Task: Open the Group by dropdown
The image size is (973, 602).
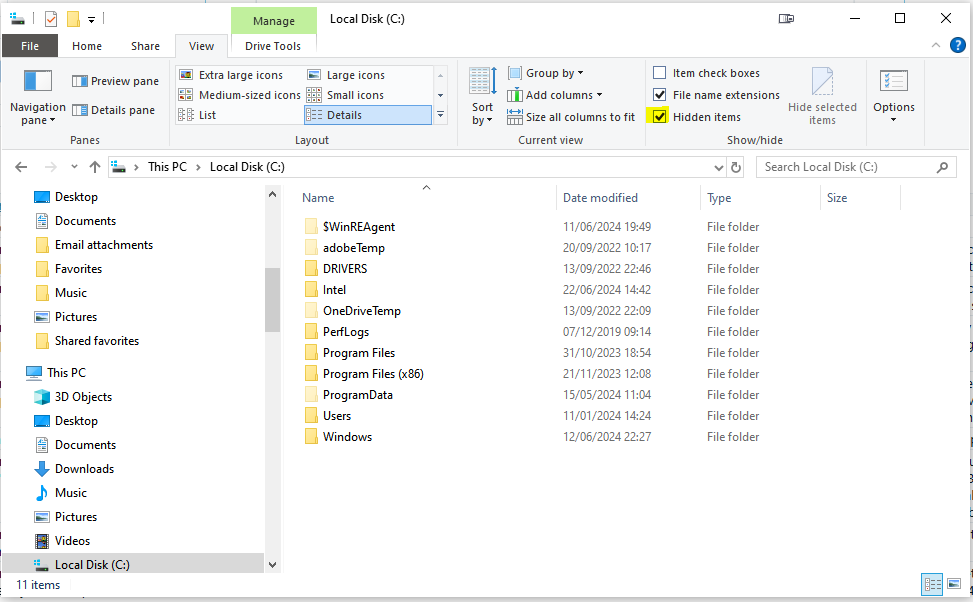Action: pyautogui.click(x=546, y=72)
